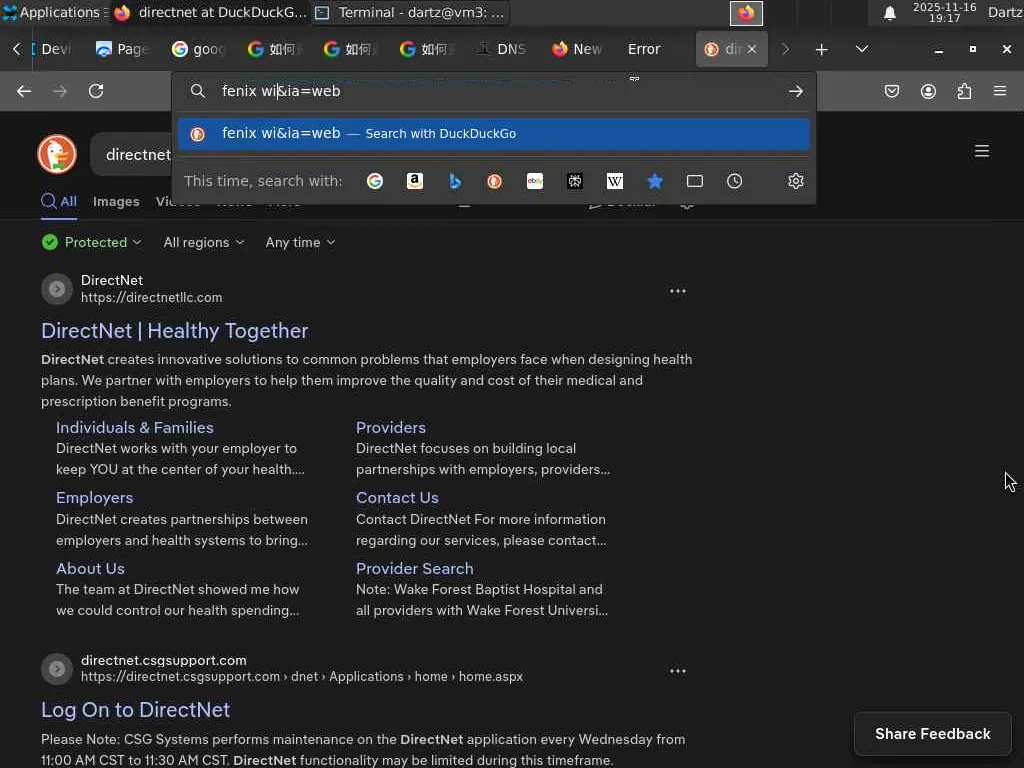Click the Share Feedback button
Image resolution: width=1024 pixels, height=768 pixels.
click(x=933, y=734)
